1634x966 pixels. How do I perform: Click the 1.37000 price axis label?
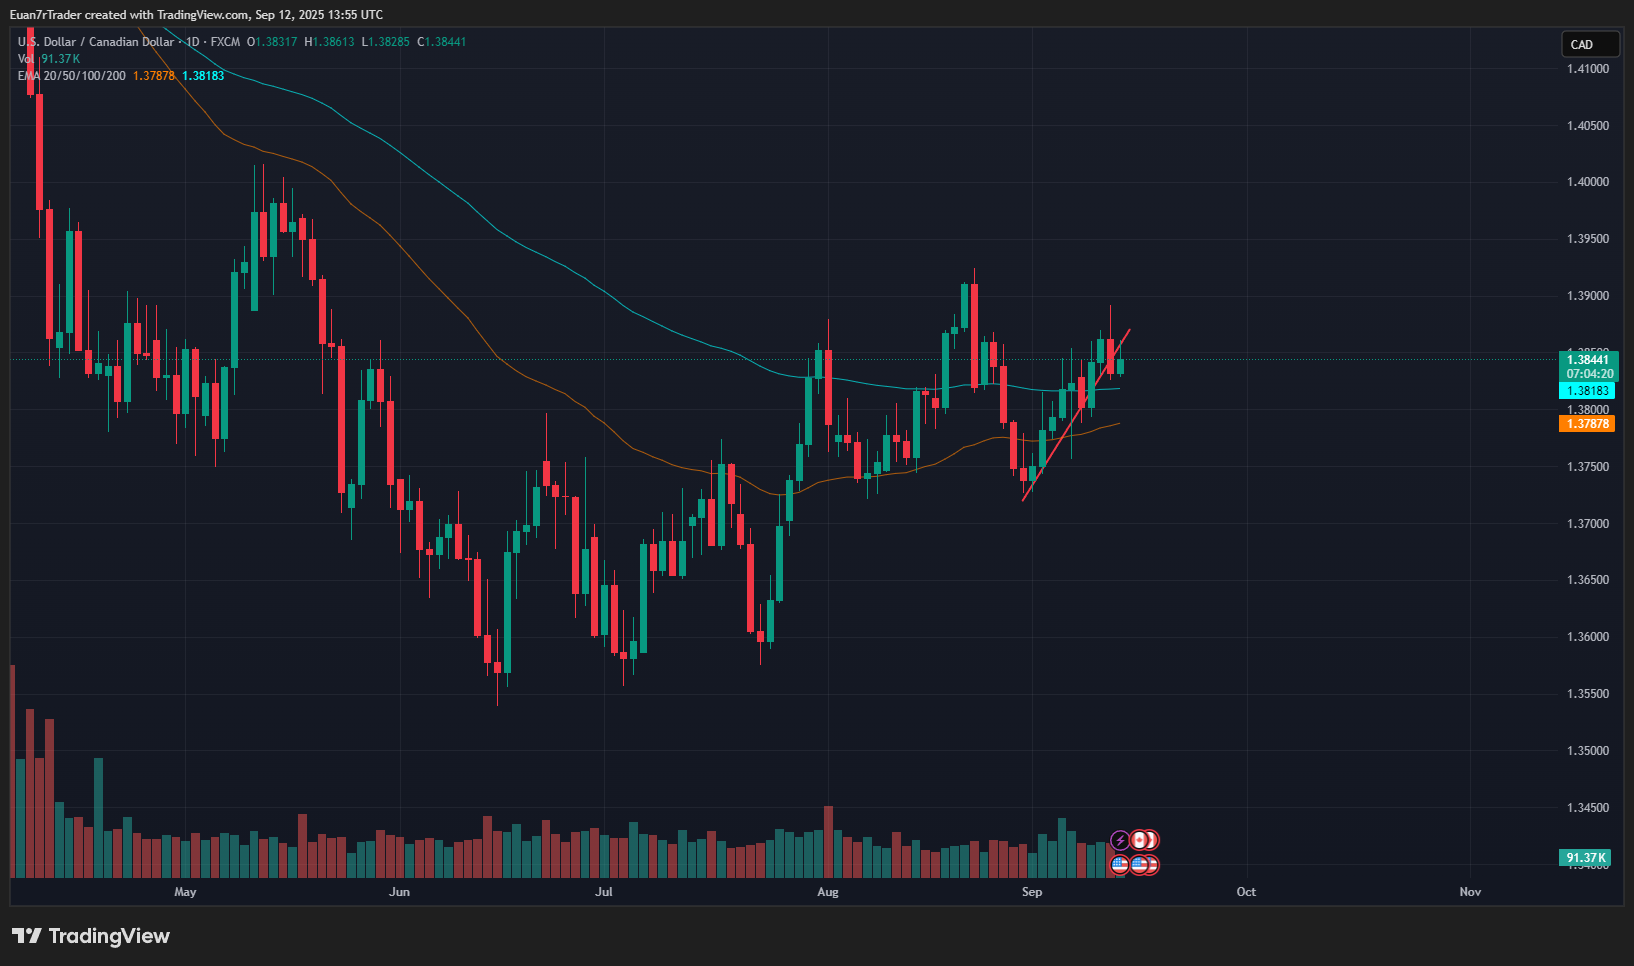pyautogui.click(x=1588, y=524)
